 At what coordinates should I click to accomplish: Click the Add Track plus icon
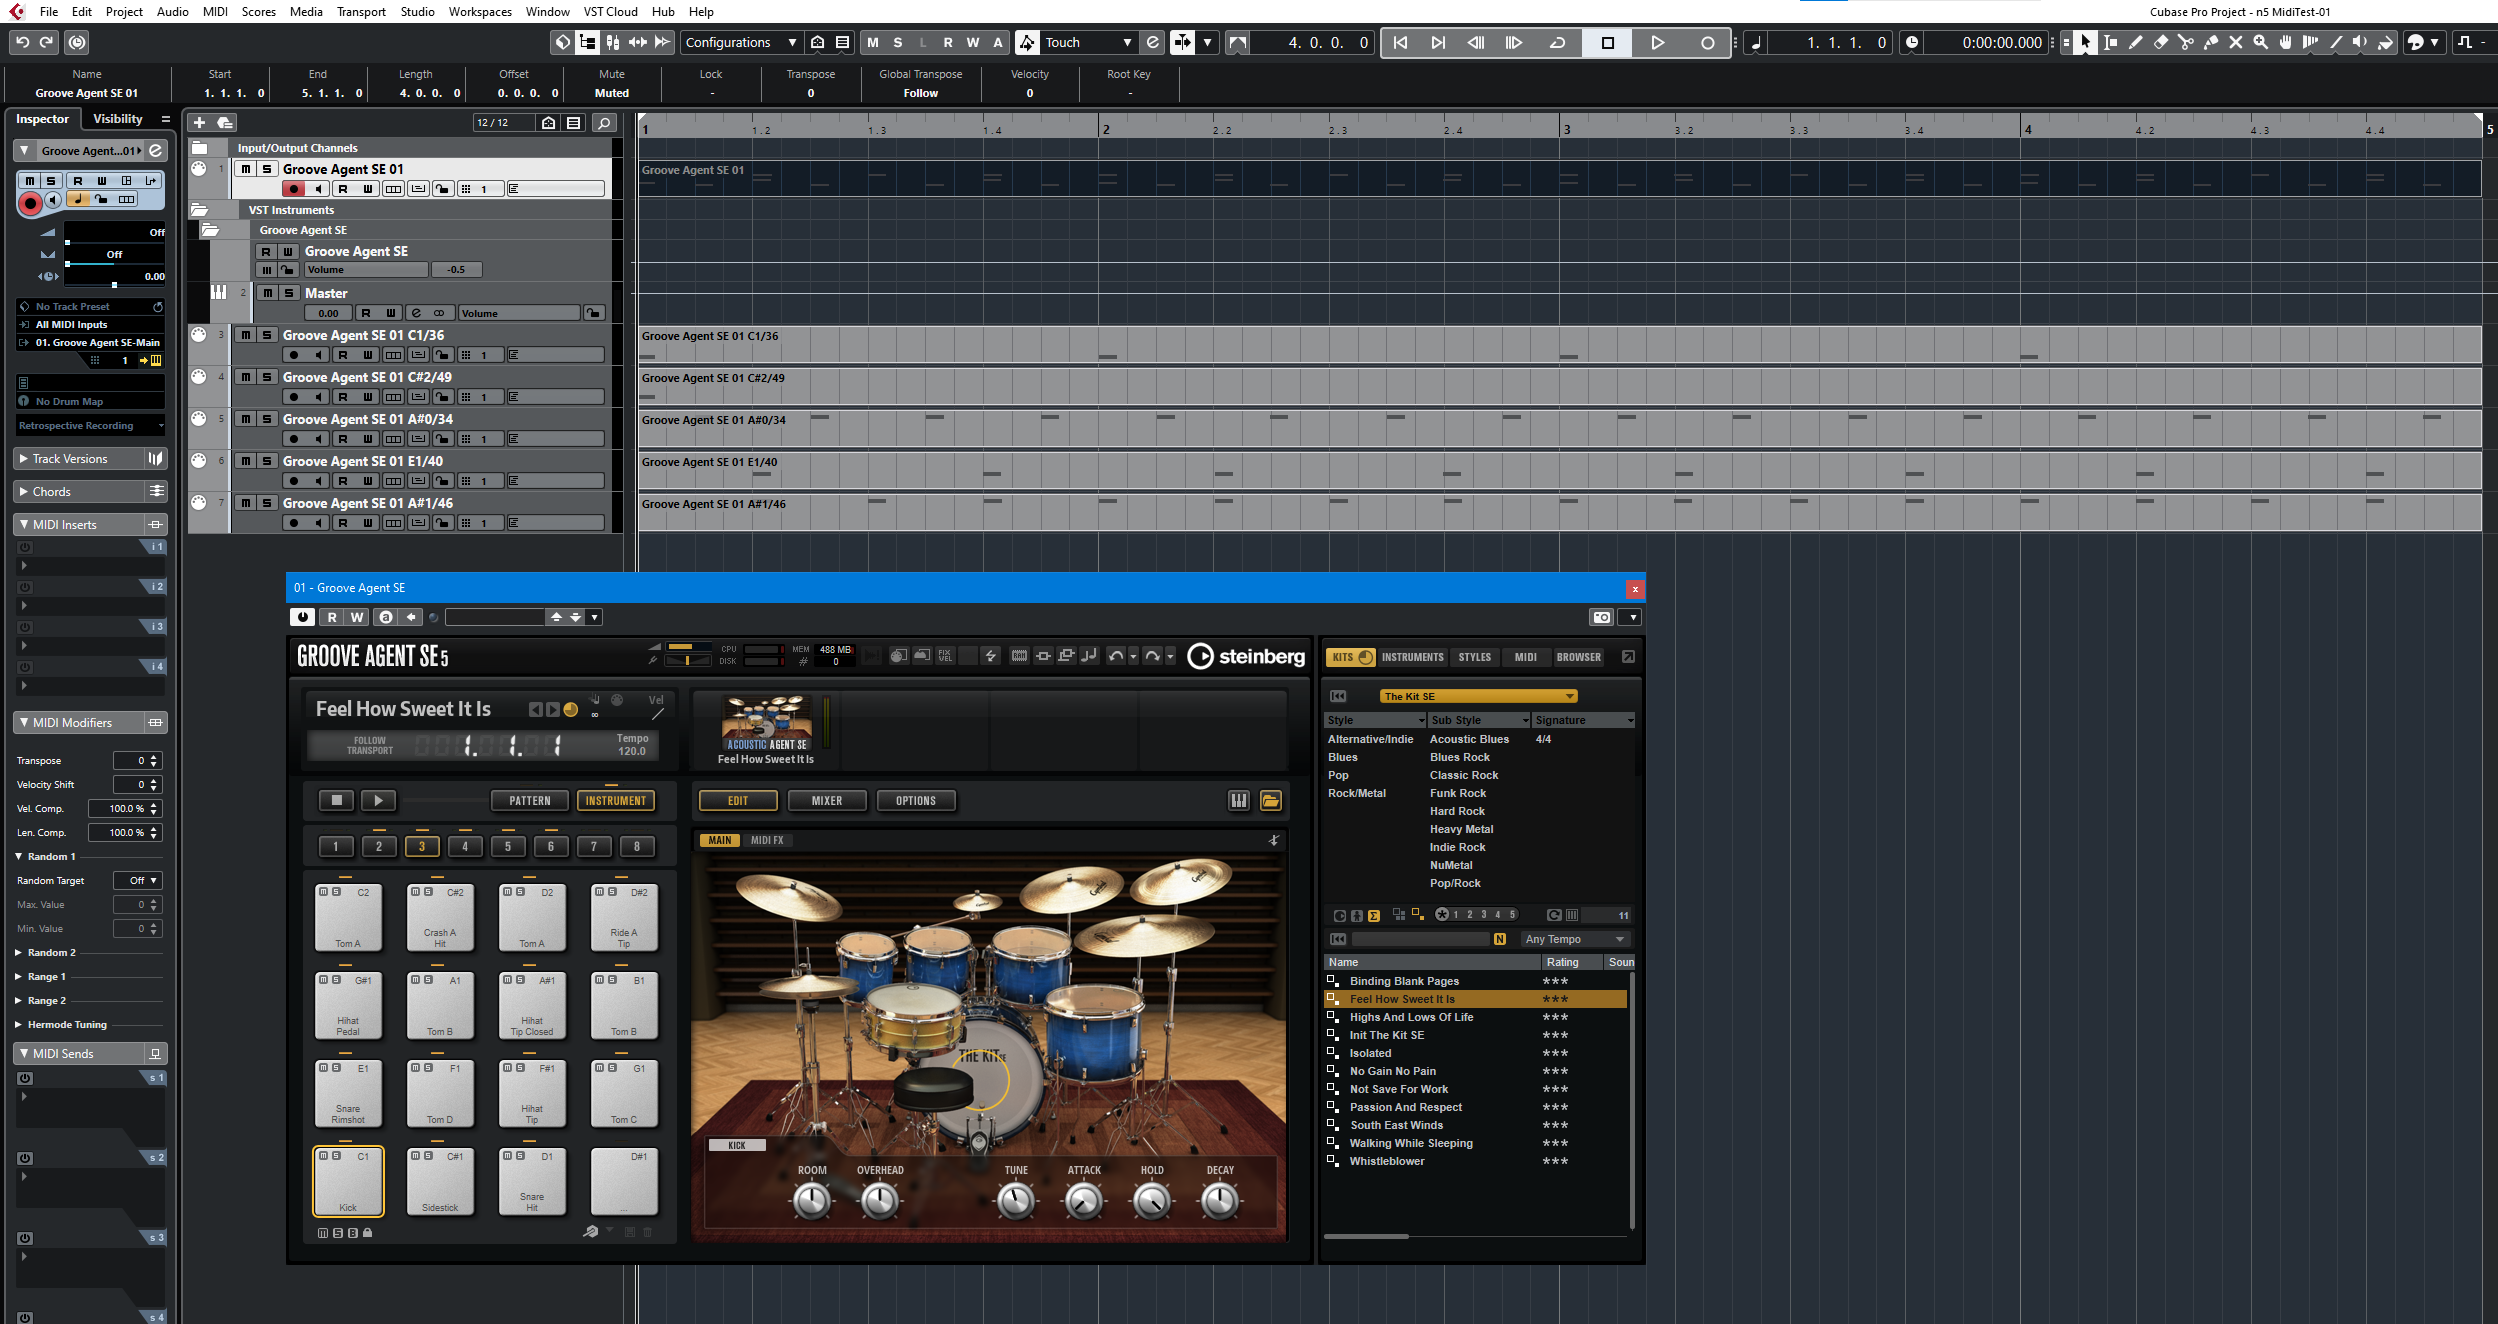coord(199,122)
